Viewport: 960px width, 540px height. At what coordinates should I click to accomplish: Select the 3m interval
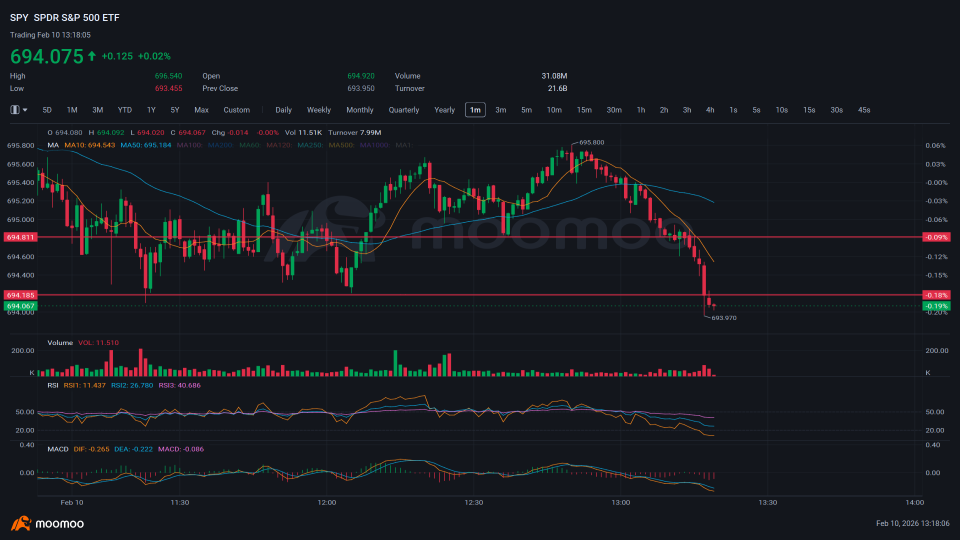point(501,110)
